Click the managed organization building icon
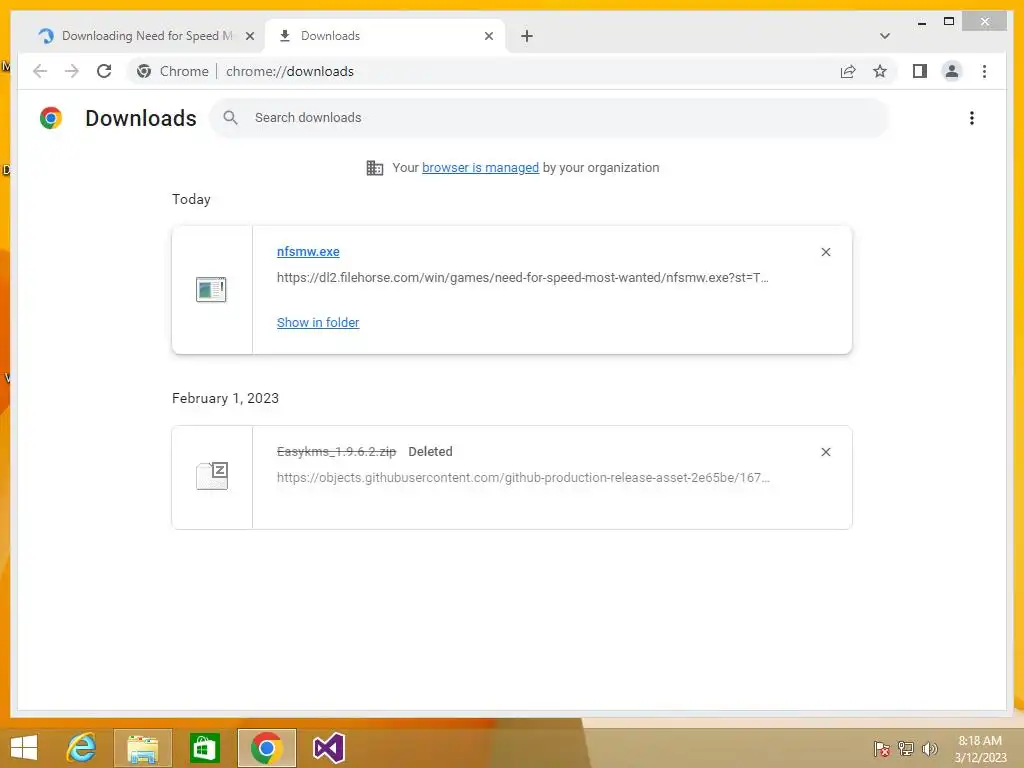Viewport: 1024px width, 768px height. [375, 168]
